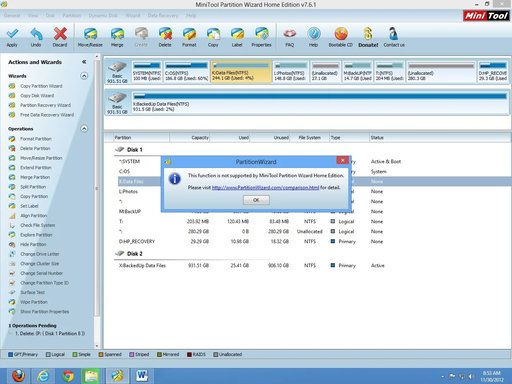Open the General menu
The height and width of the screenshot is (384, 512).
pyautogui.click(x=12, y=16)
